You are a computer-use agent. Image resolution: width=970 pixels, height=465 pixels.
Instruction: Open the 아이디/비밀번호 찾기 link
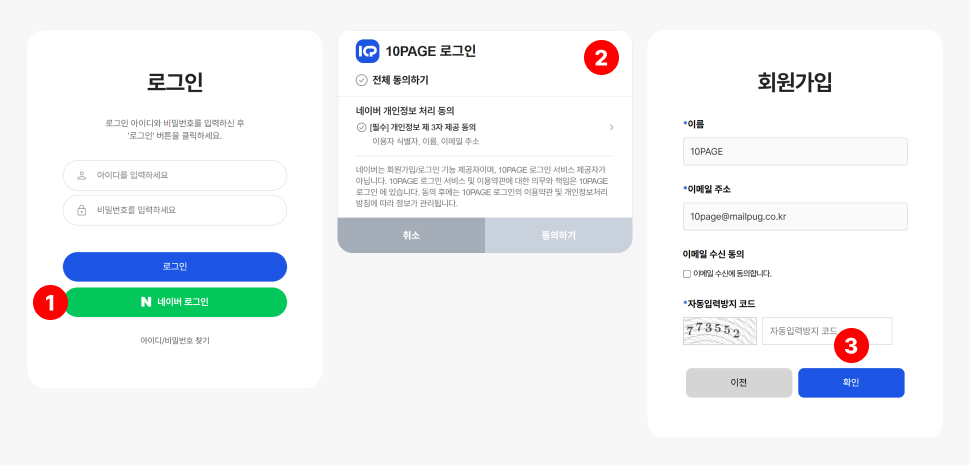(175, 341)
